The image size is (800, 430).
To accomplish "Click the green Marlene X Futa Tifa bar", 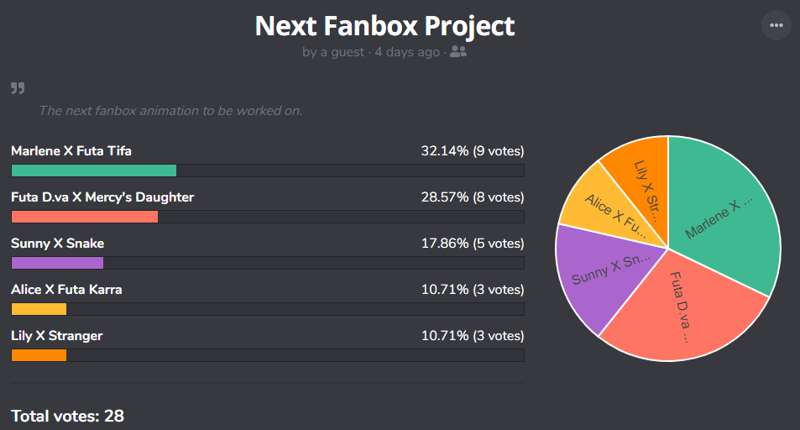I will (x=94, y=170).
